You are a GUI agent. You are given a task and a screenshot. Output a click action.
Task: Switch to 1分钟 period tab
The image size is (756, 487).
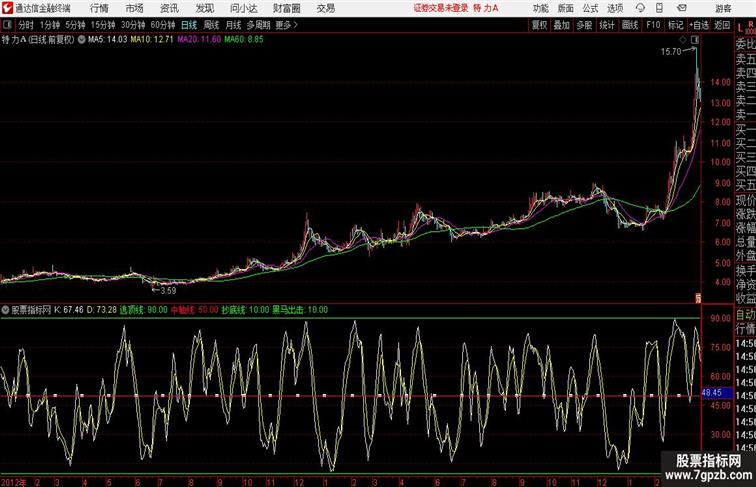click(x=50, y=25)
